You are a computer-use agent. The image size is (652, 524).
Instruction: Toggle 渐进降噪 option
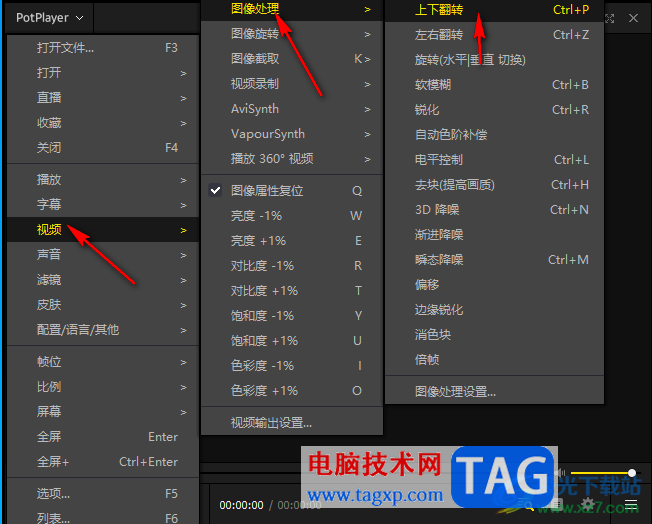[494, 235]
